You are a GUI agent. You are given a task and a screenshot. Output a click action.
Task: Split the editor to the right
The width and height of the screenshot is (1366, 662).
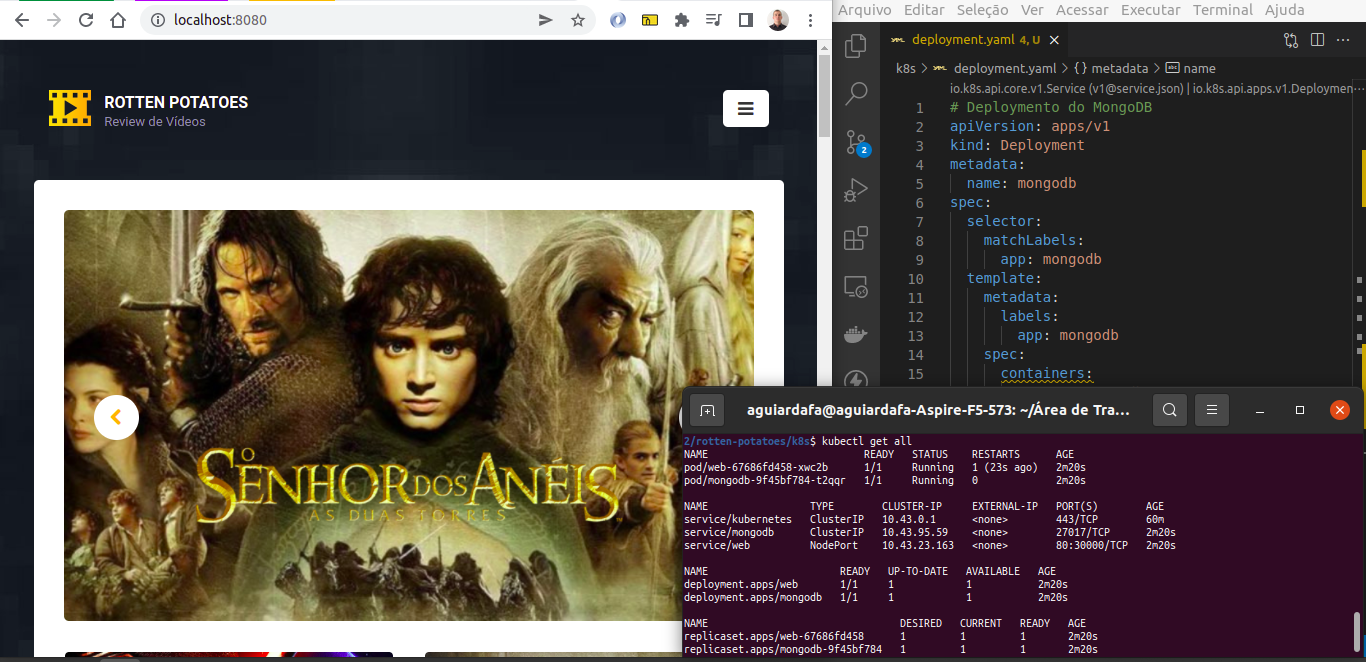coord(1317,40)
